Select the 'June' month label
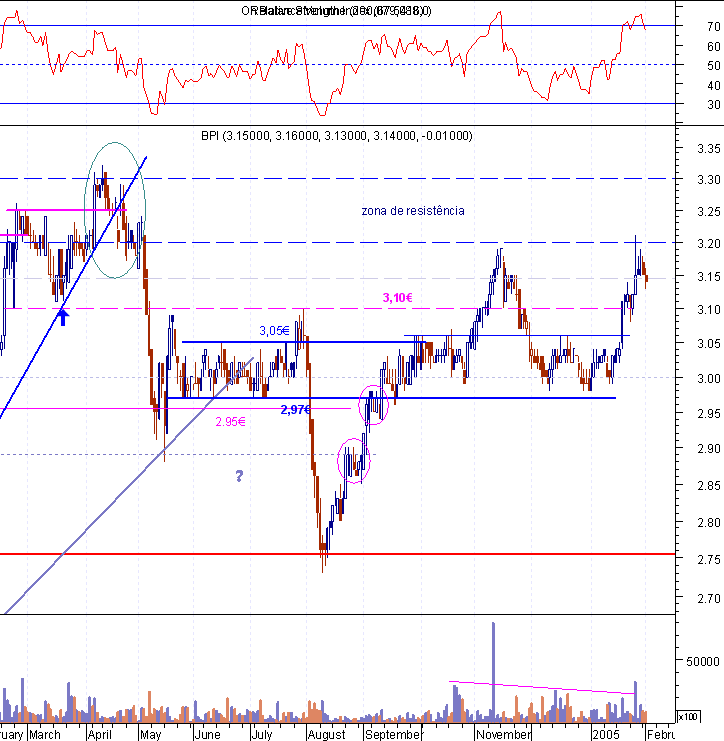Screen dimensions: 724x741 207,734
